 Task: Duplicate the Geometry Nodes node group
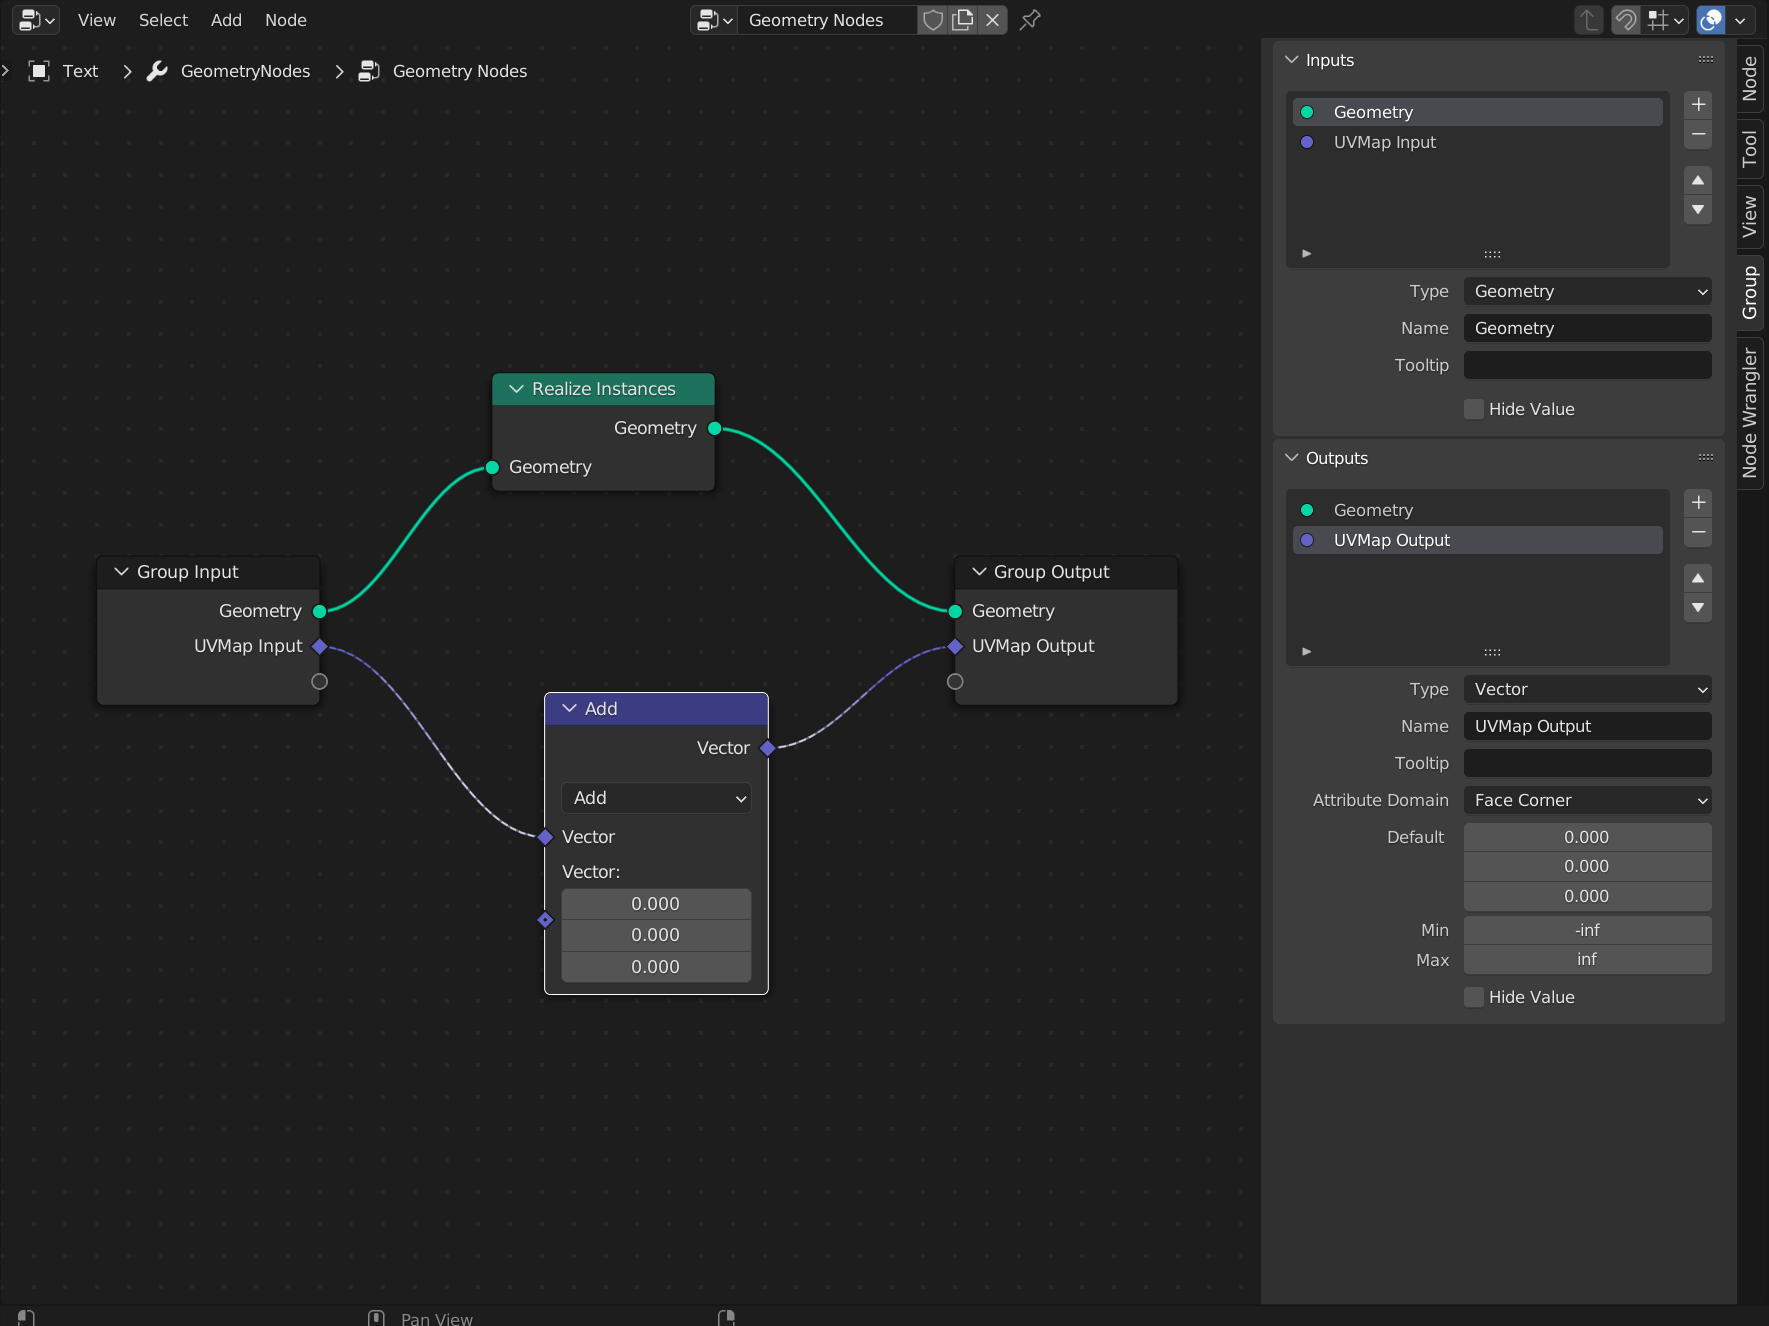(963, 20)
